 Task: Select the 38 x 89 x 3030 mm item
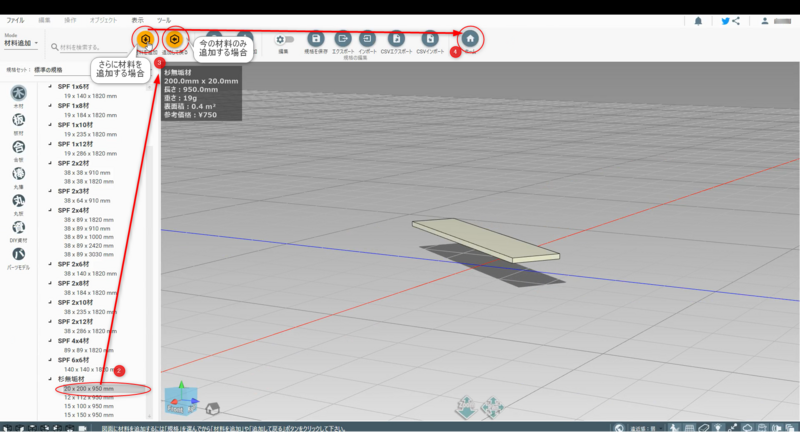(89, 254)
